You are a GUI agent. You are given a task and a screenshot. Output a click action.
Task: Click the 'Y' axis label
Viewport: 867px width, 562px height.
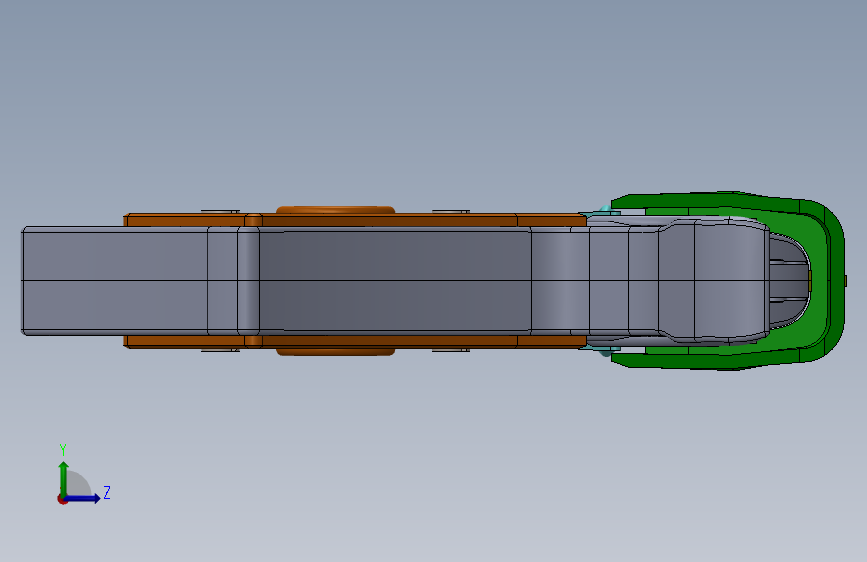coord(63,449)
